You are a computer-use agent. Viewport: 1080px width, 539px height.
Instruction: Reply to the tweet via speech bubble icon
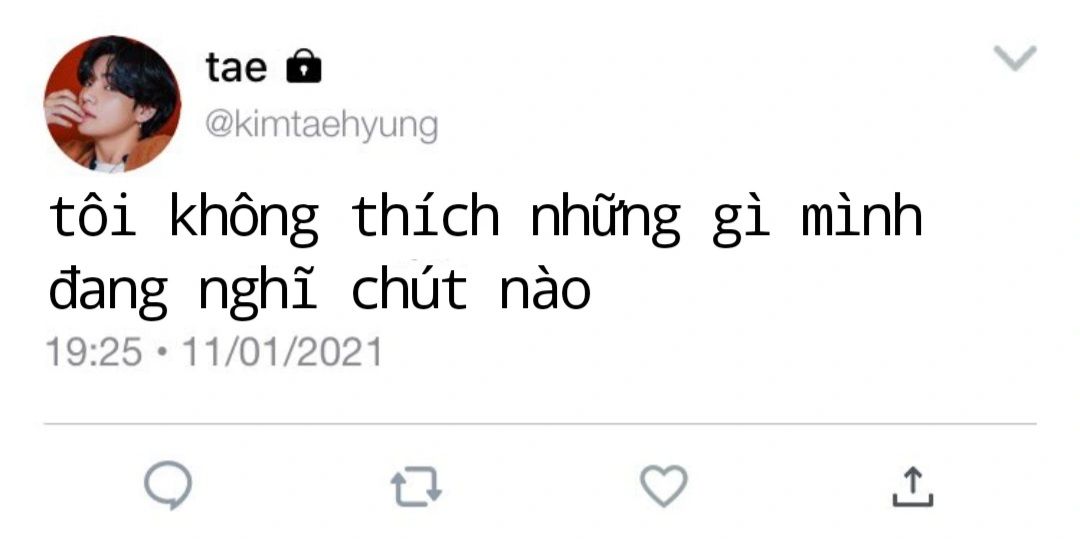pyautogui.click(x=168, y=485)
